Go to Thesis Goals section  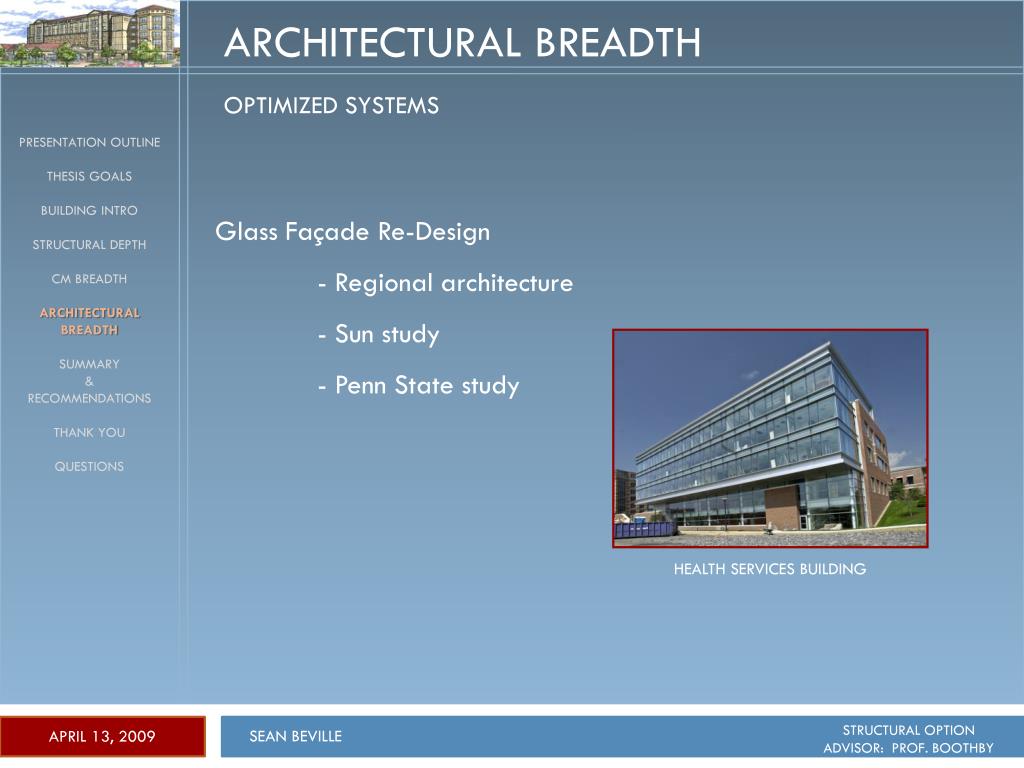(89, 176)
